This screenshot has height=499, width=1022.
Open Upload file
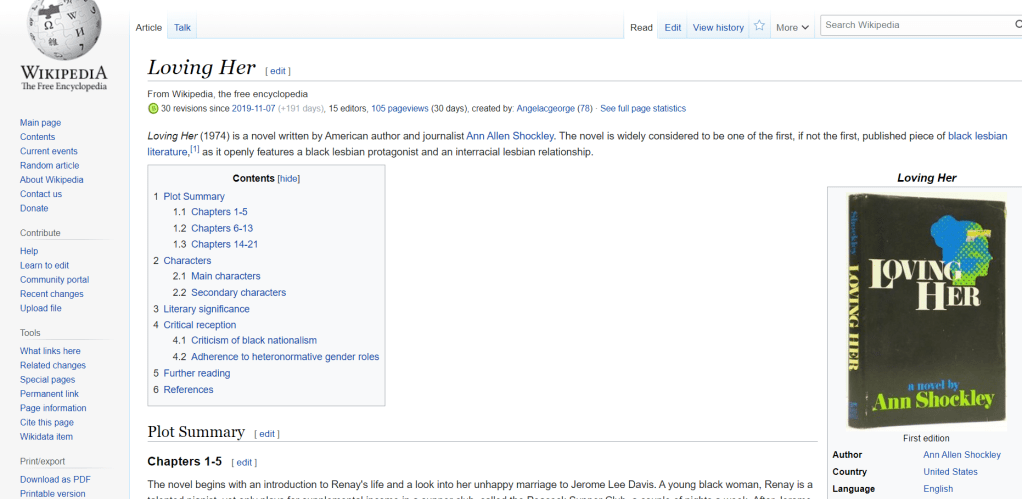[x=40, y=308]
